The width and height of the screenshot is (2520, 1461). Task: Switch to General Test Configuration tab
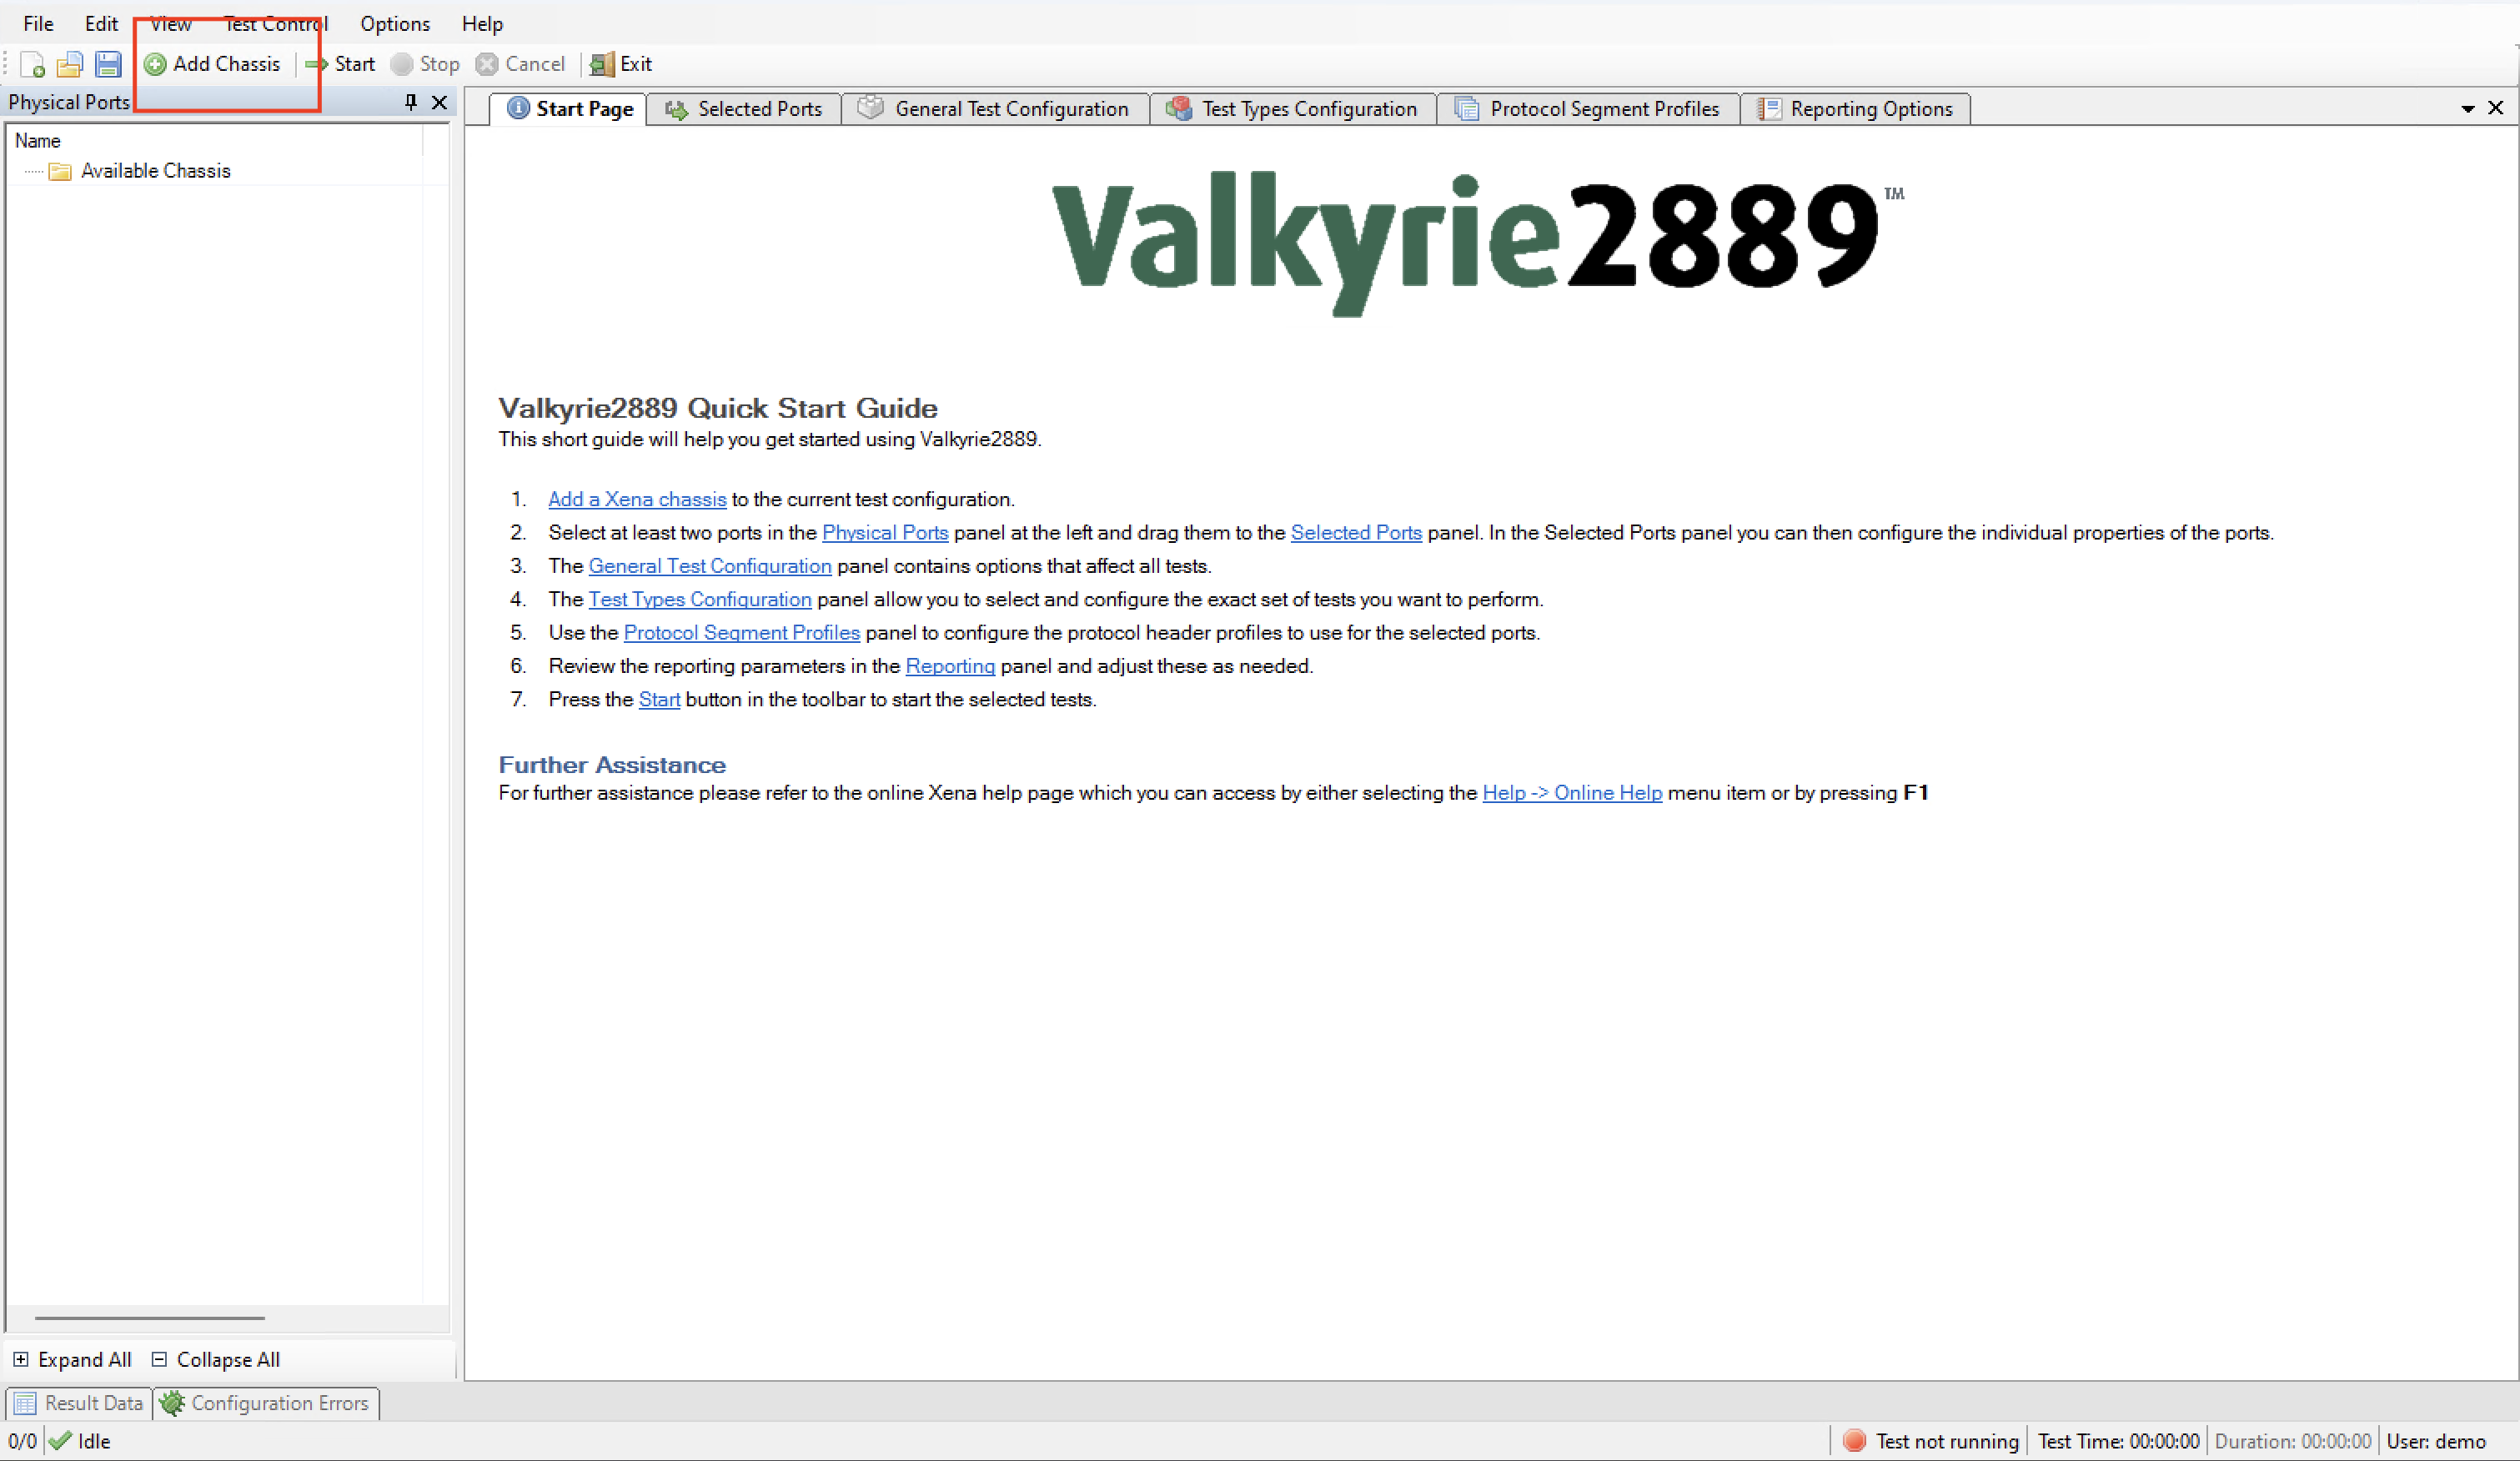995,109
